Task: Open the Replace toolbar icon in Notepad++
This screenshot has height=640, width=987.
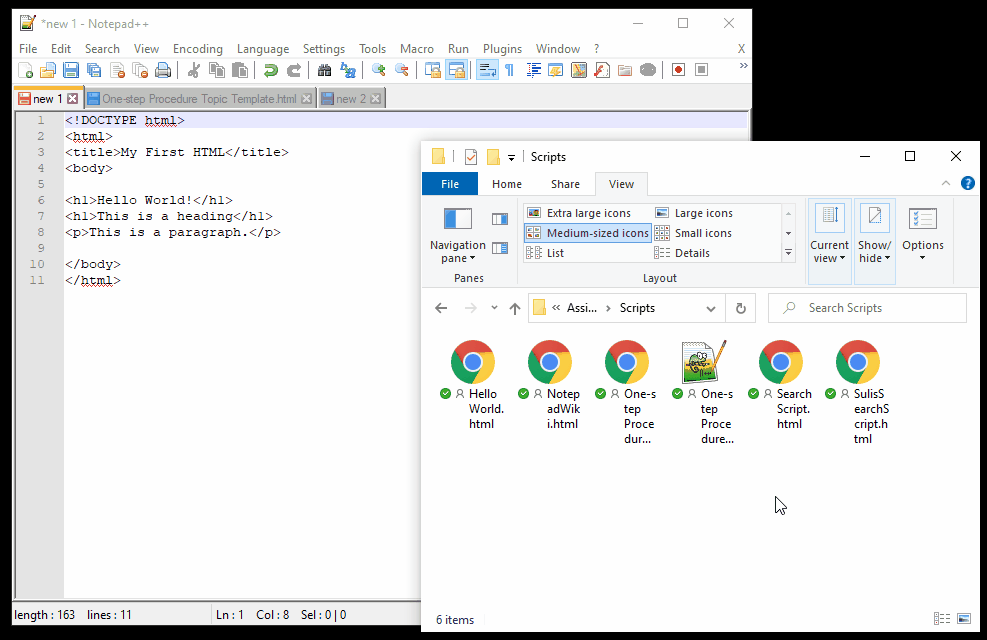Action: pos(348,70)
